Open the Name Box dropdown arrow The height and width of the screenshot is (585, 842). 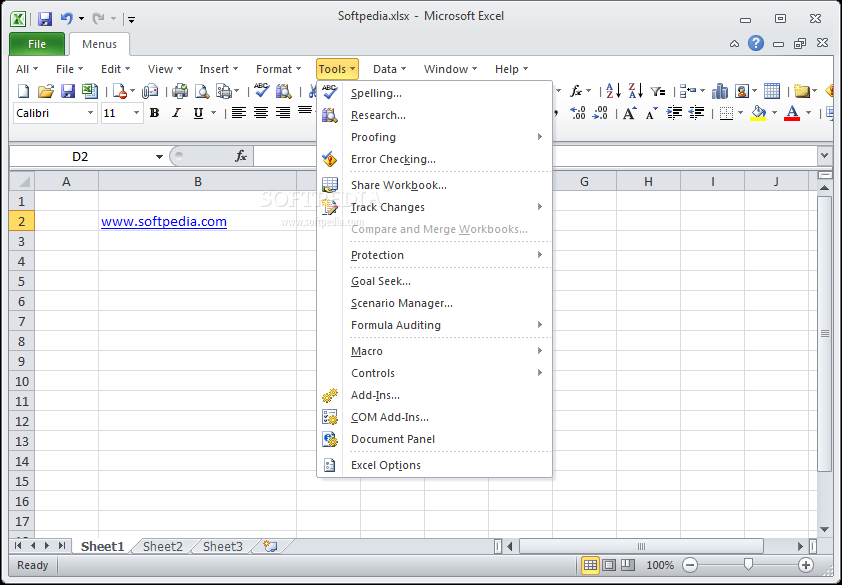coord(159,157)
